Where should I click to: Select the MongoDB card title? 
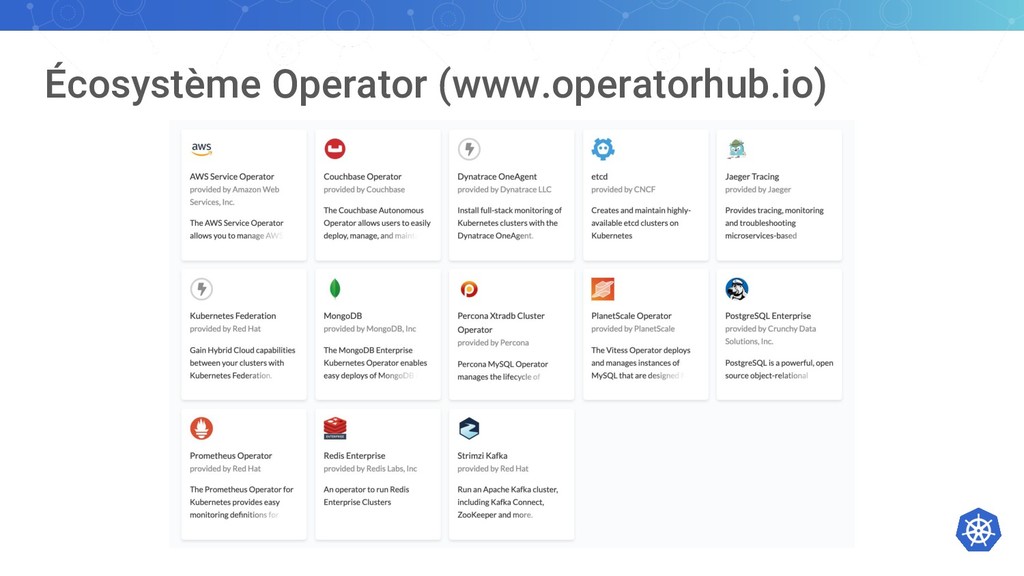tap(343, 315)
